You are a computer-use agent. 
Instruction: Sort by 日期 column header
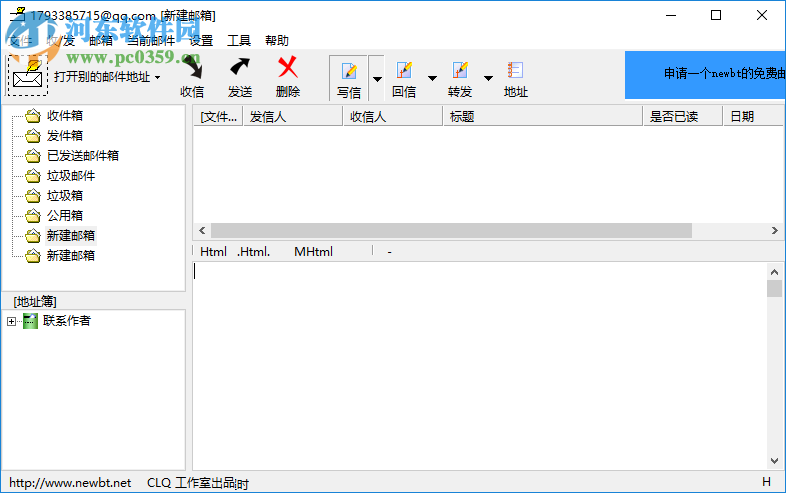tap(754, 117)
